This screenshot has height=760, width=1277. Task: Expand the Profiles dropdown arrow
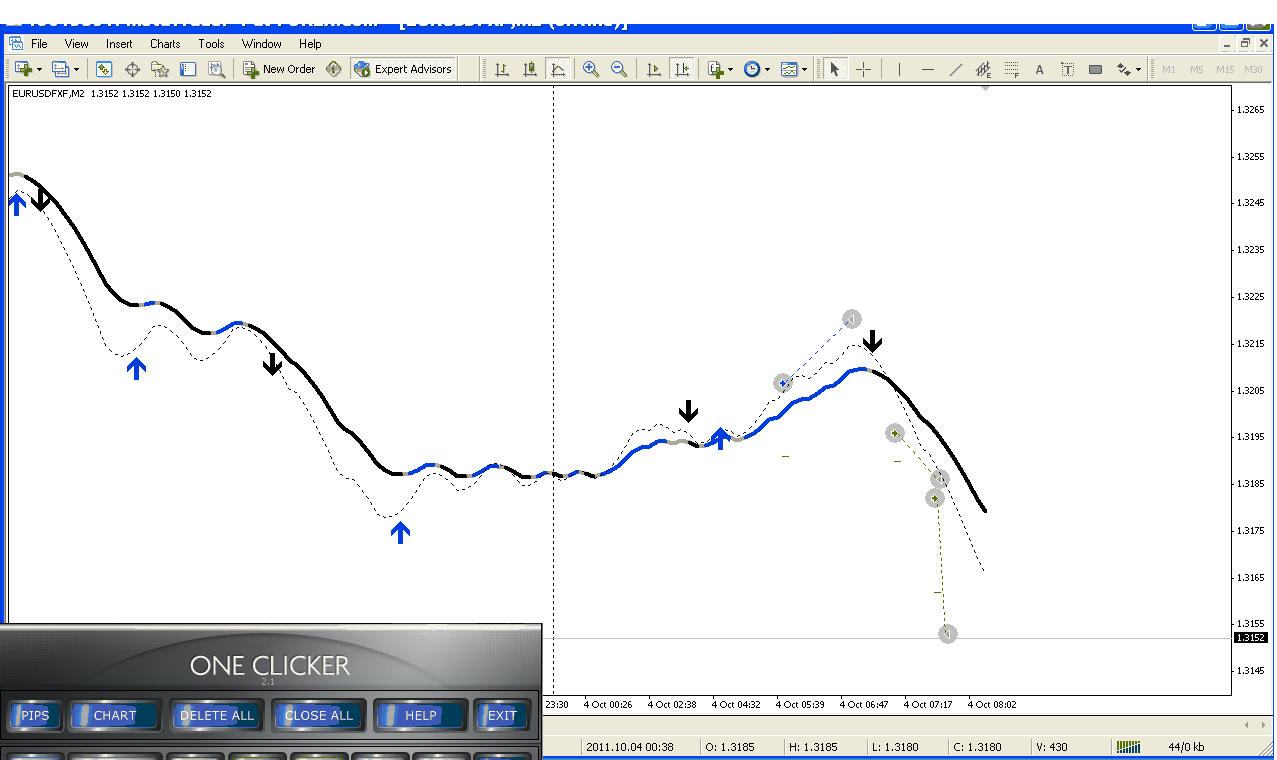(77, 70)
